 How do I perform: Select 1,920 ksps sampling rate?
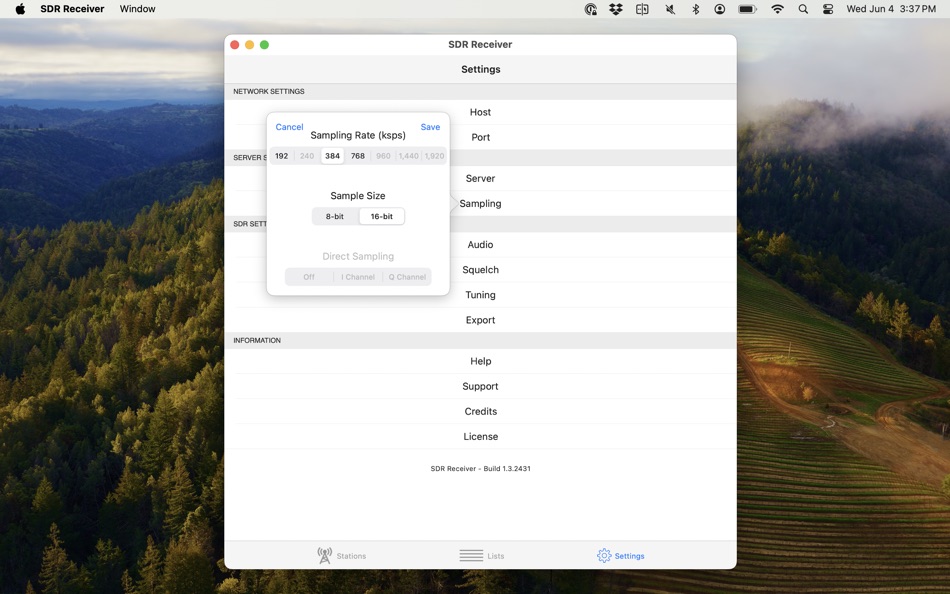point(434,156)
